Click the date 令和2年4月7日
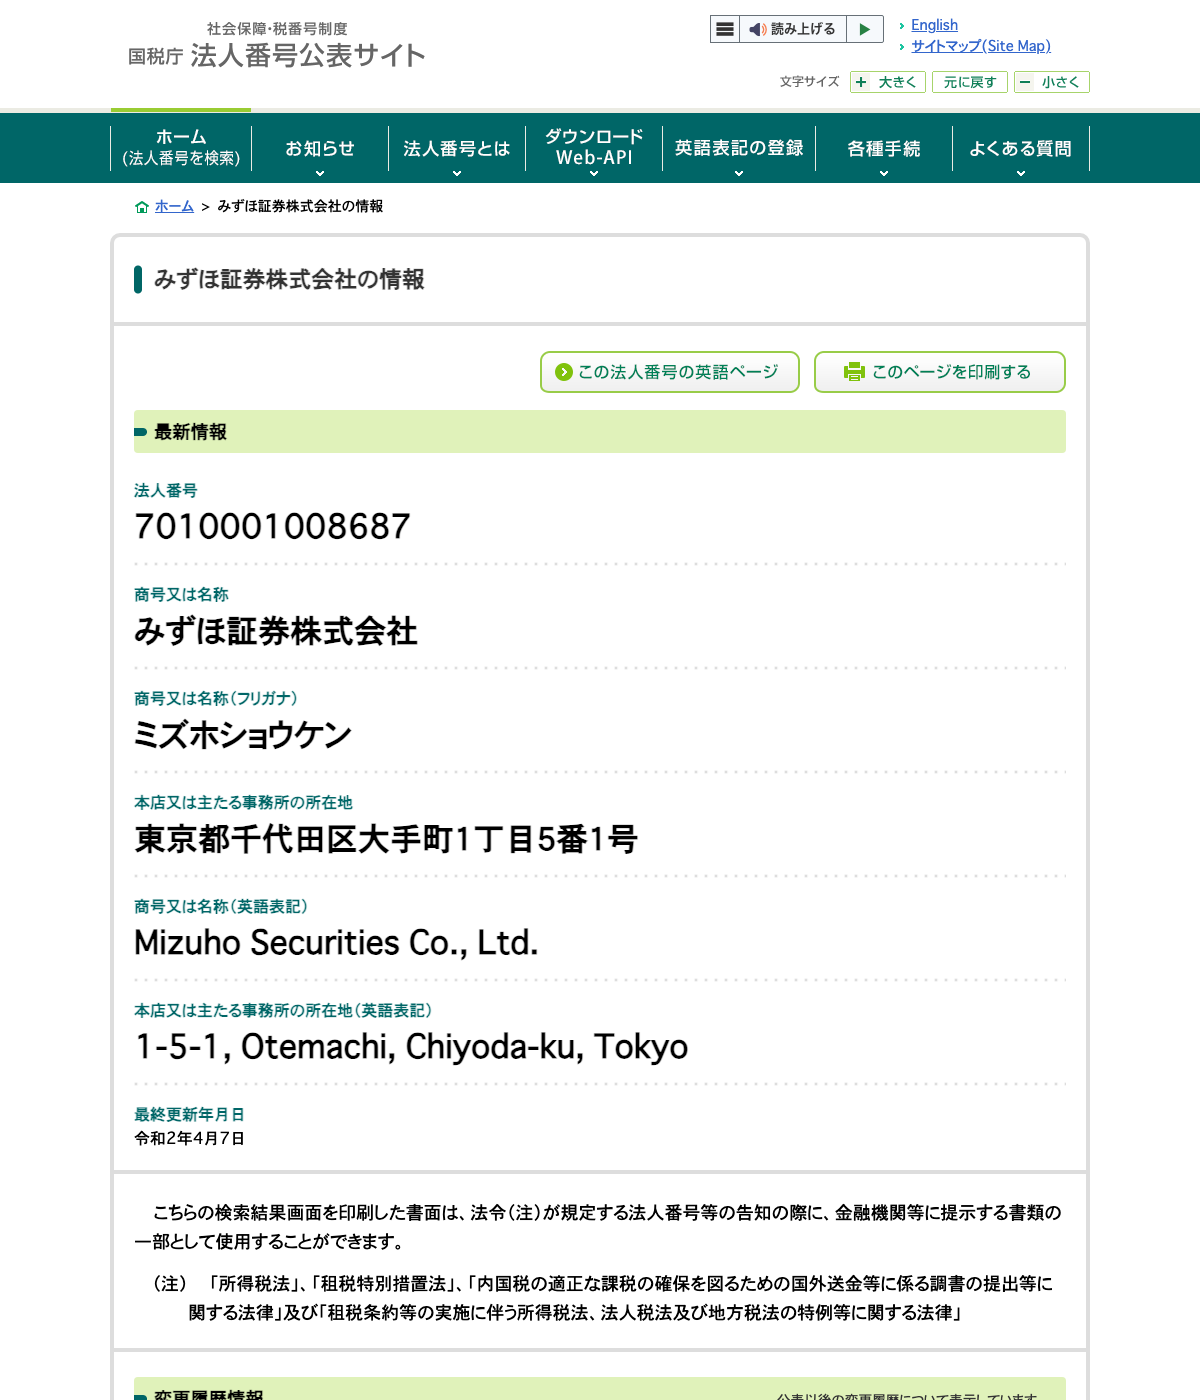The width and height of the screenshot is (1200, 1400). 190,1138
